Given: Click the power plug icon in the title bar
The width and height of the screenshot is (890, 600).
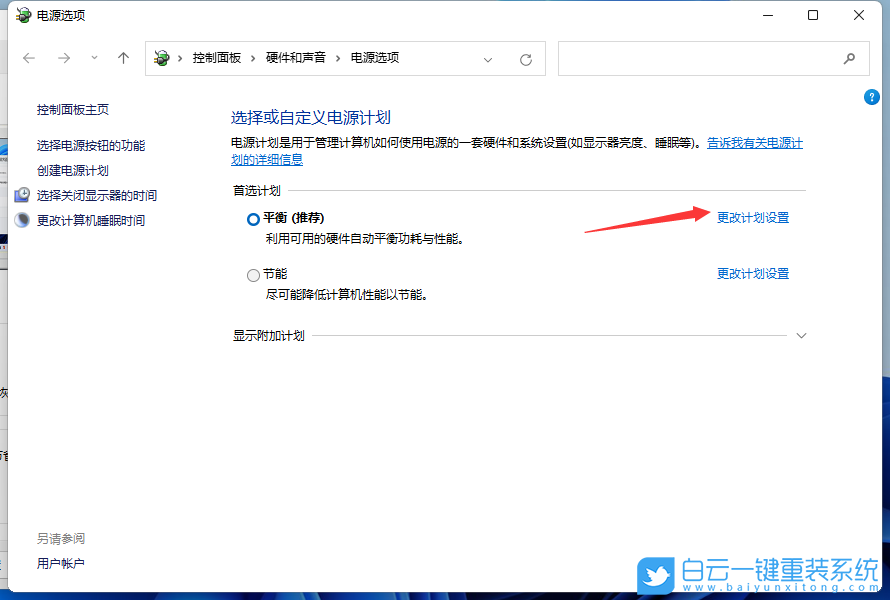Looking at the screenshot, I should [22, 15].
